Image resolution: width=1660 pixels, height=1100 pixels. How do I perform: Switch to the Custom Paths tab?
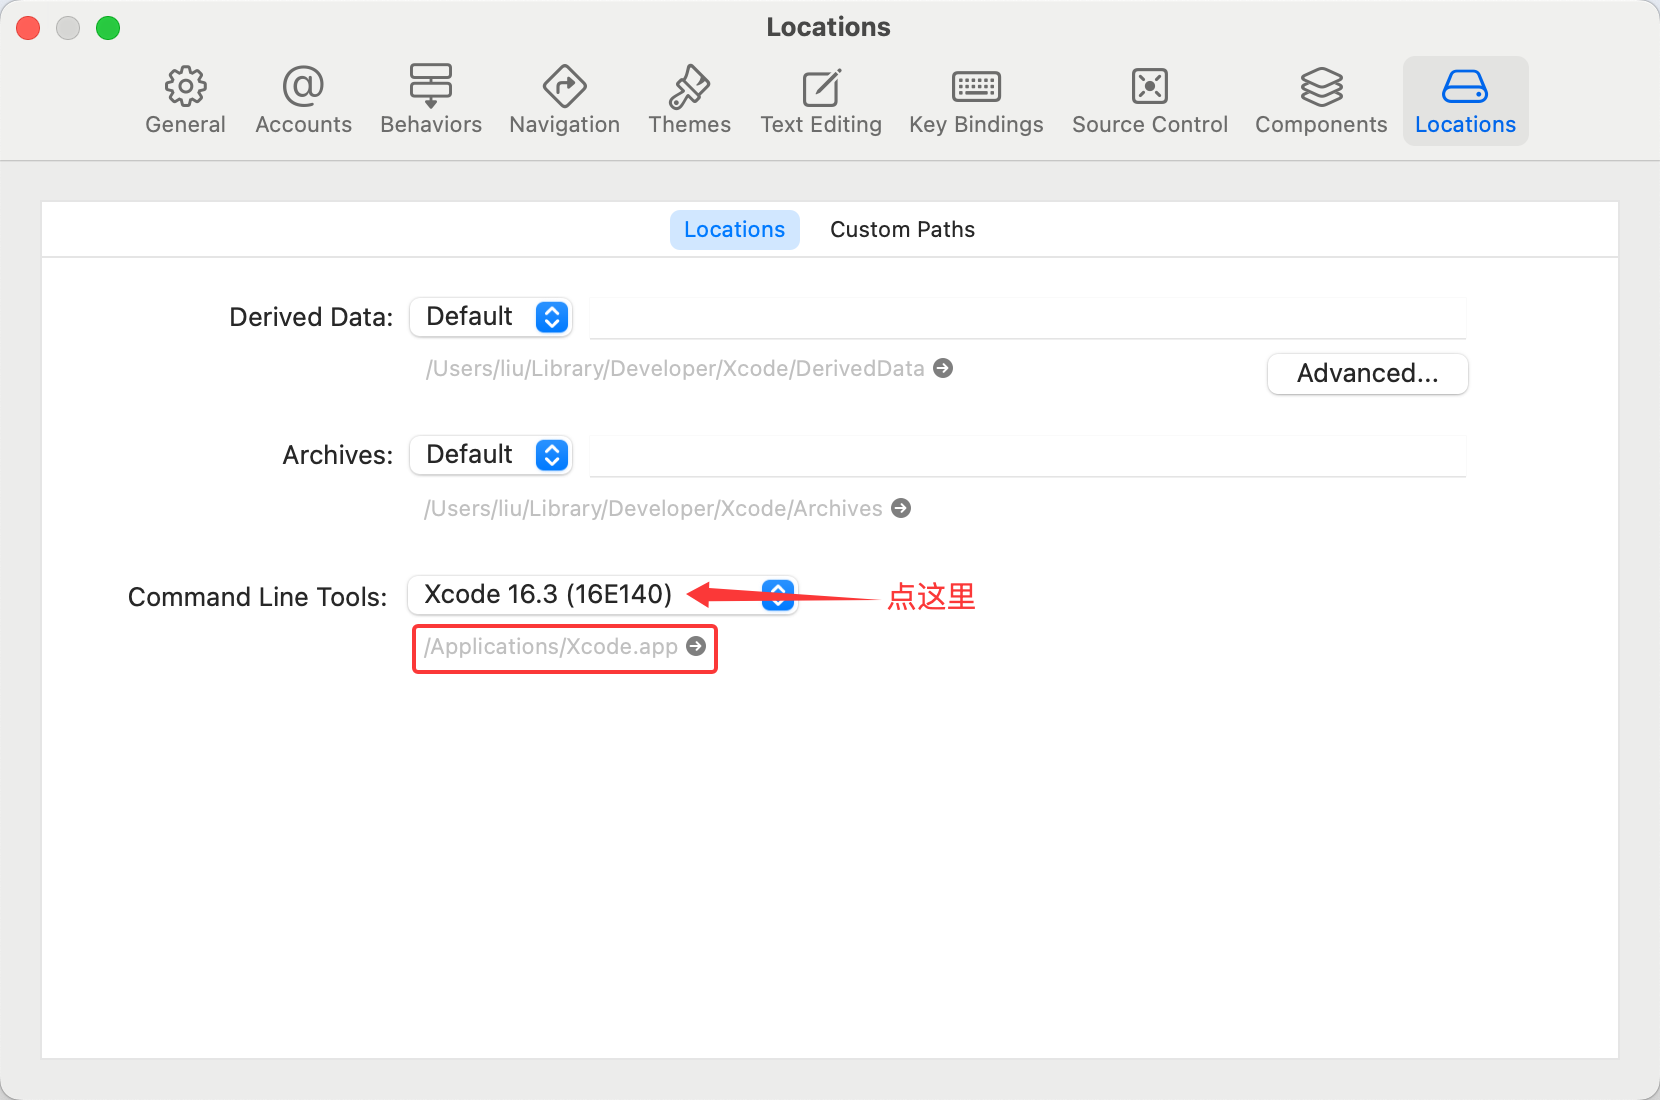point(902,230)
